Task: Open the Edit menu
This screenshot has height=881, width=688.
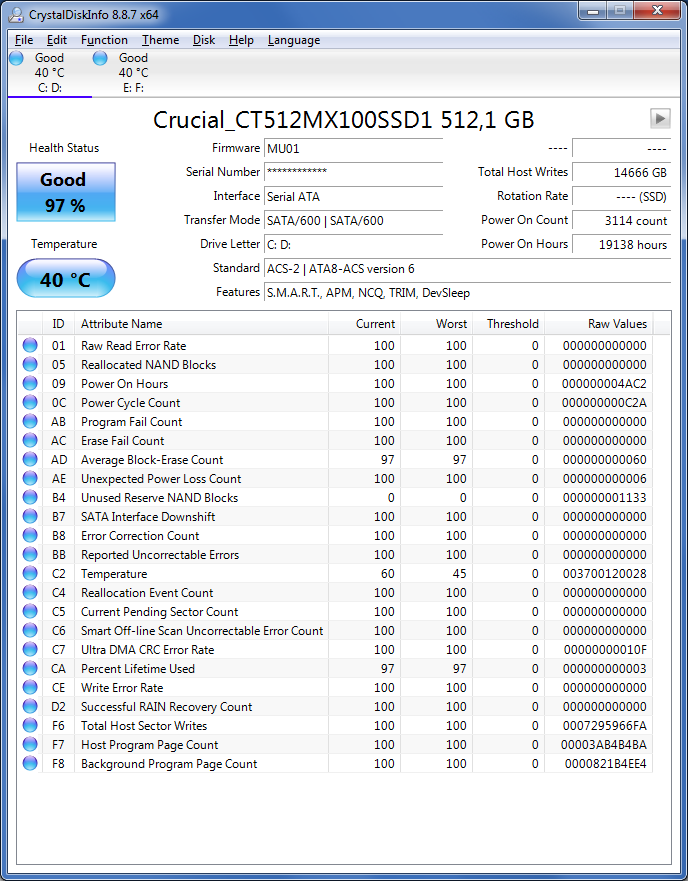Action: pos(57,40)
